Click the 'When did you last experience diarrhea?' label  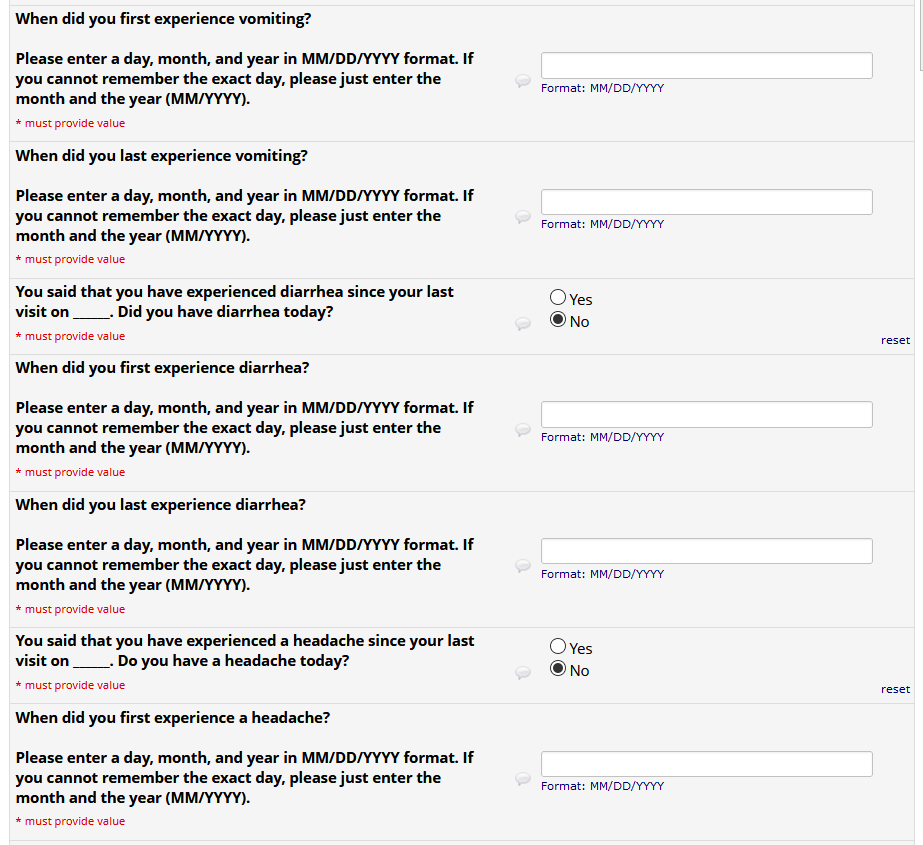161,505
